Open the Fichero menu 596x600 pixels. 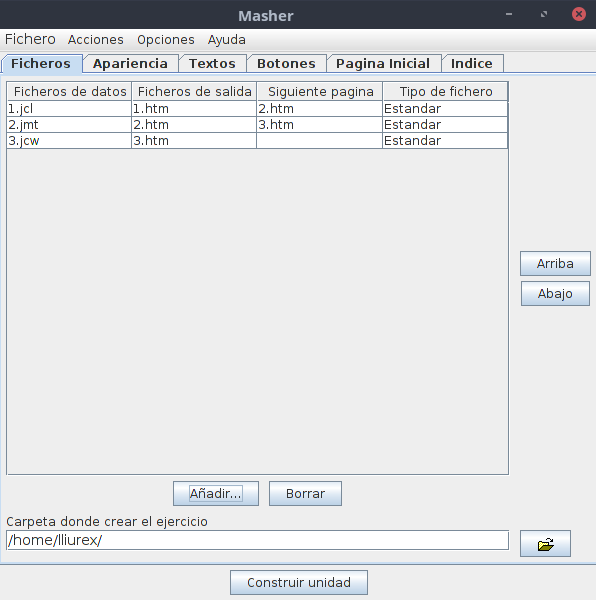pos(30,39)
